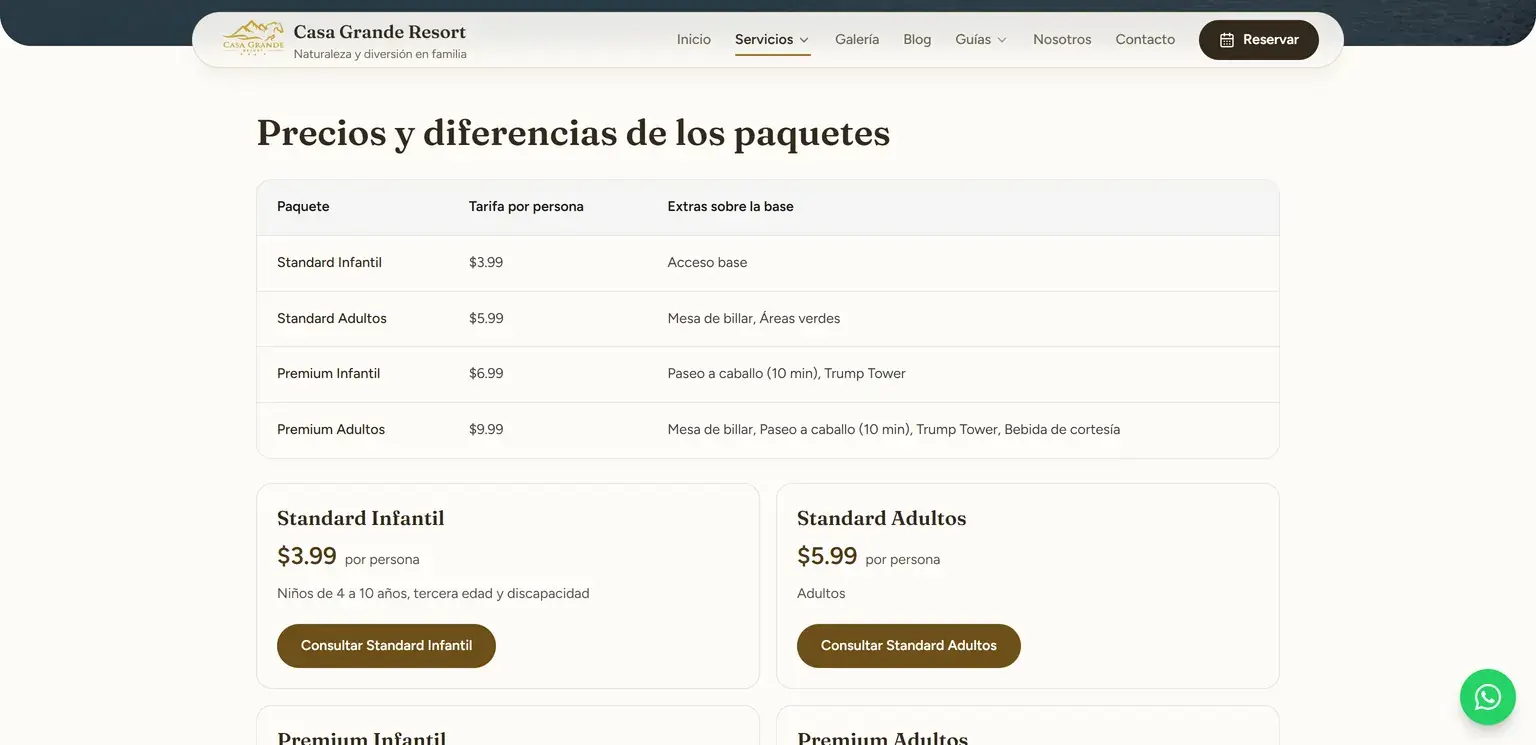Open the Galería page
The height and width of the screenshot is (745, 1536).
(857, 40)
